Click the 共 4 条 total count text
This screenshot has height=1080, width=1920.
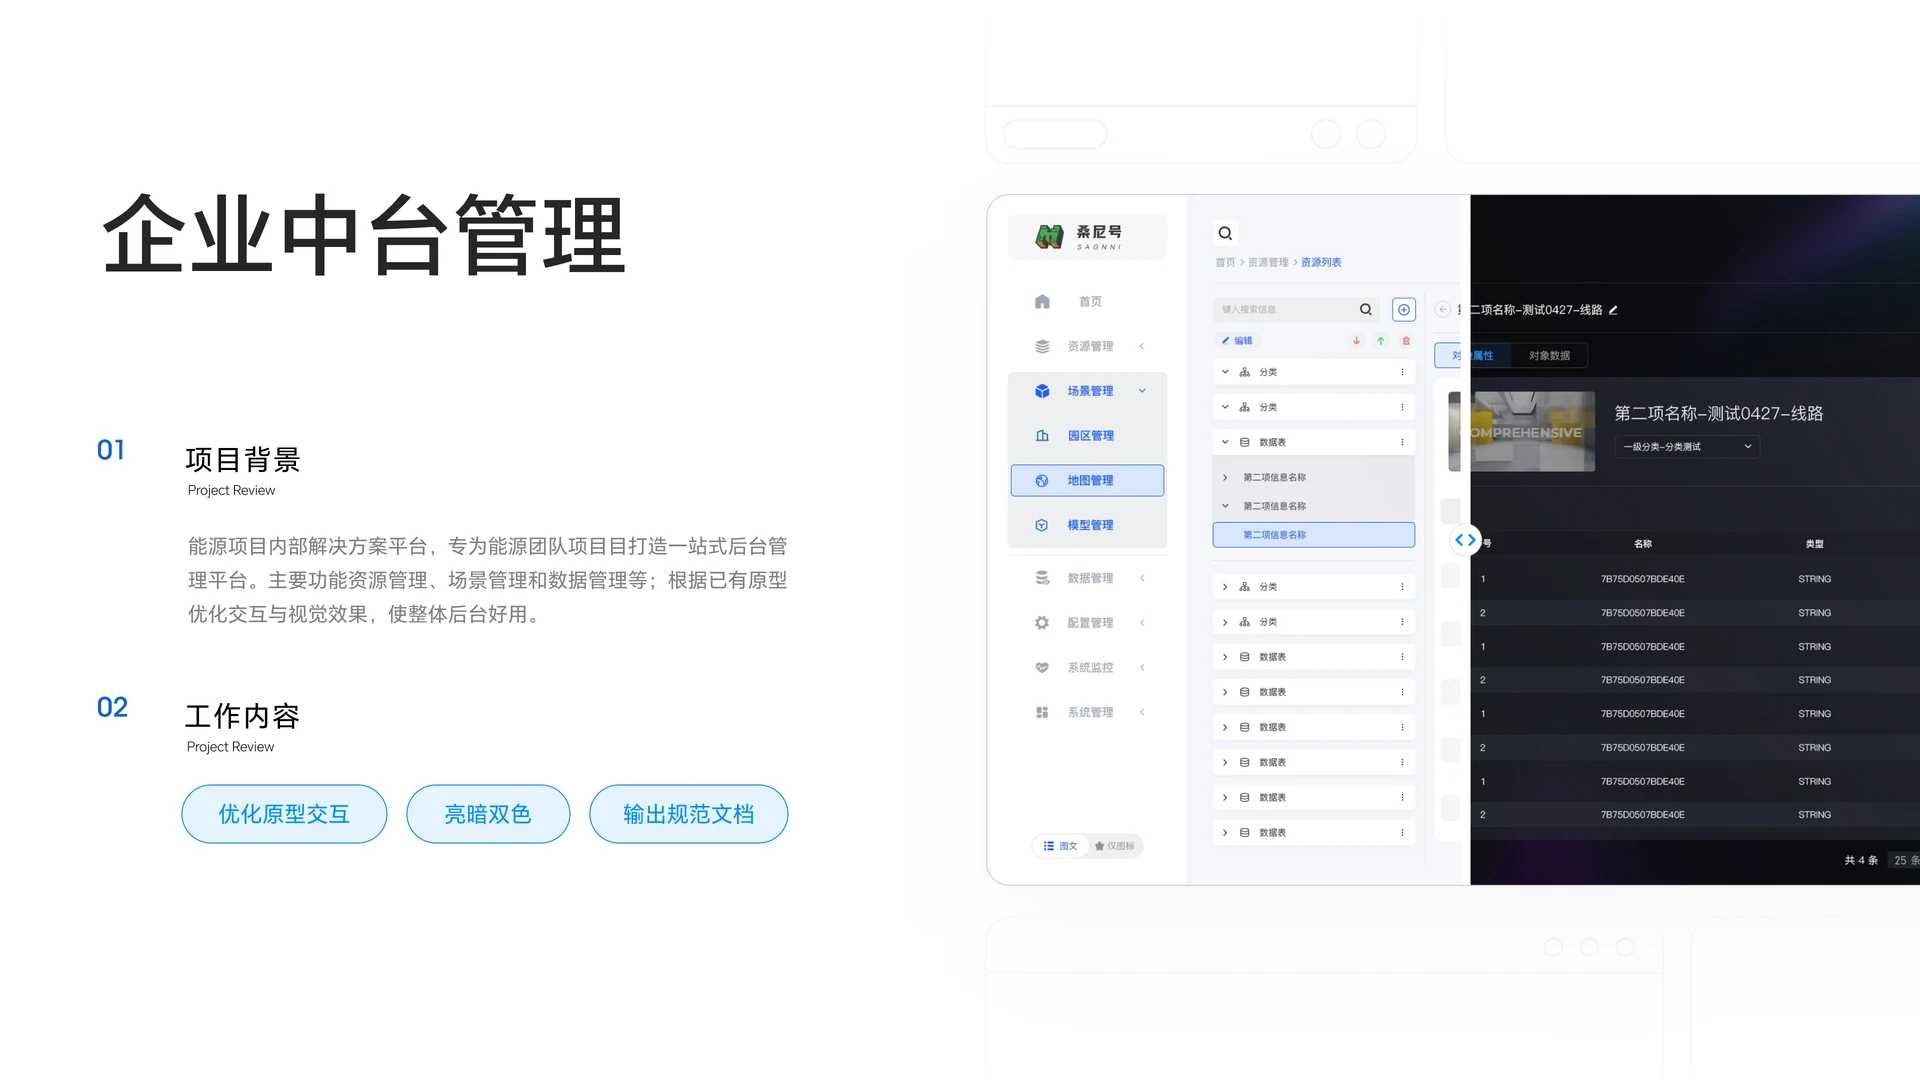tap(1861, 860)
